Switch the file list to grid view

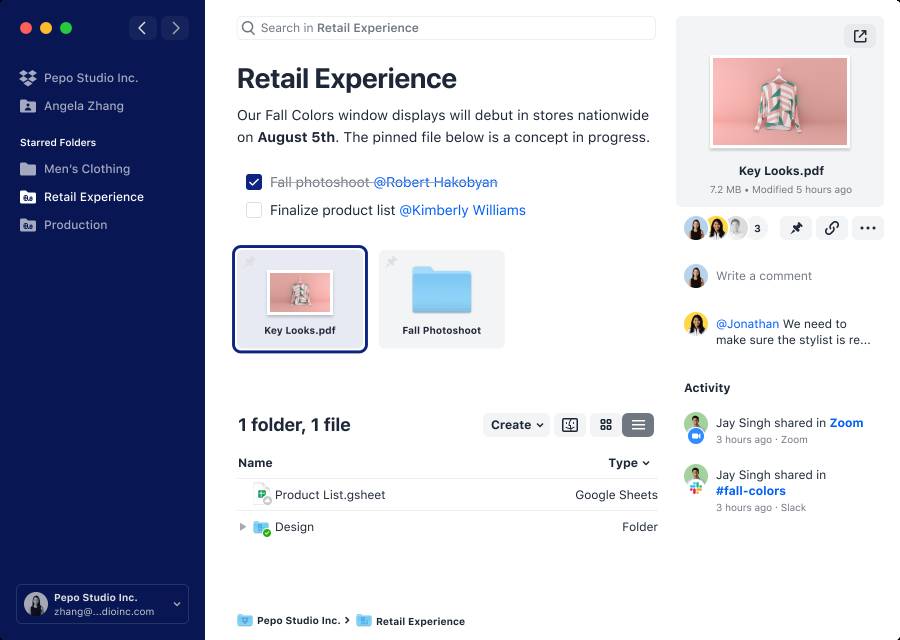605,424
